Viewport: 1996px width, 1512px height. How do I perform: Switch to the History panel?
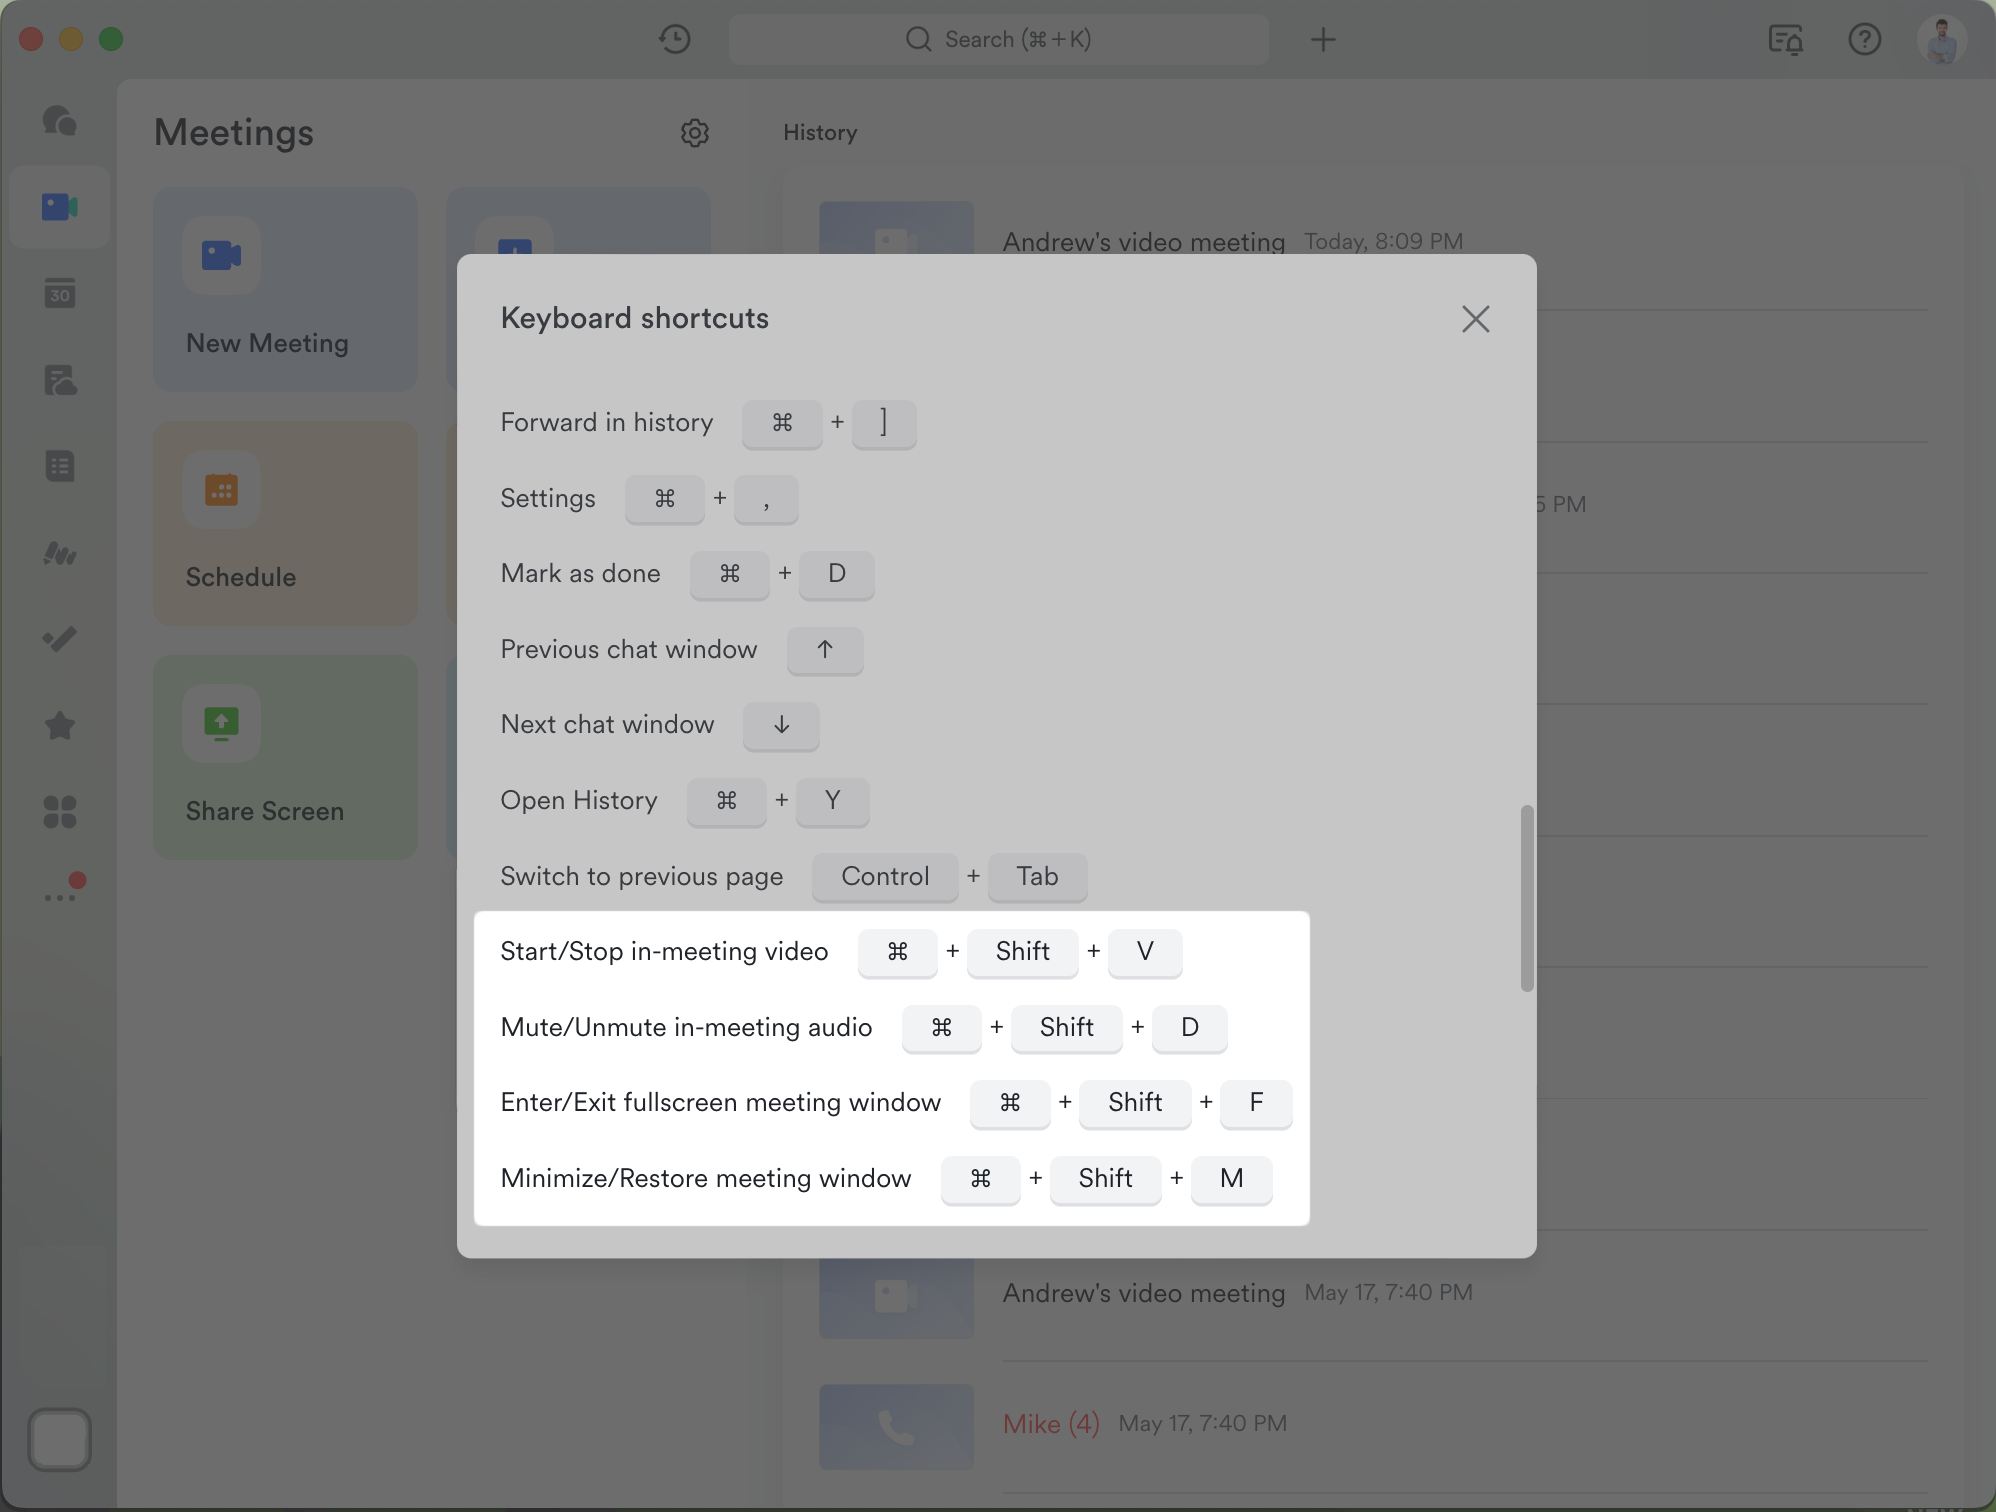coord(820,132)
